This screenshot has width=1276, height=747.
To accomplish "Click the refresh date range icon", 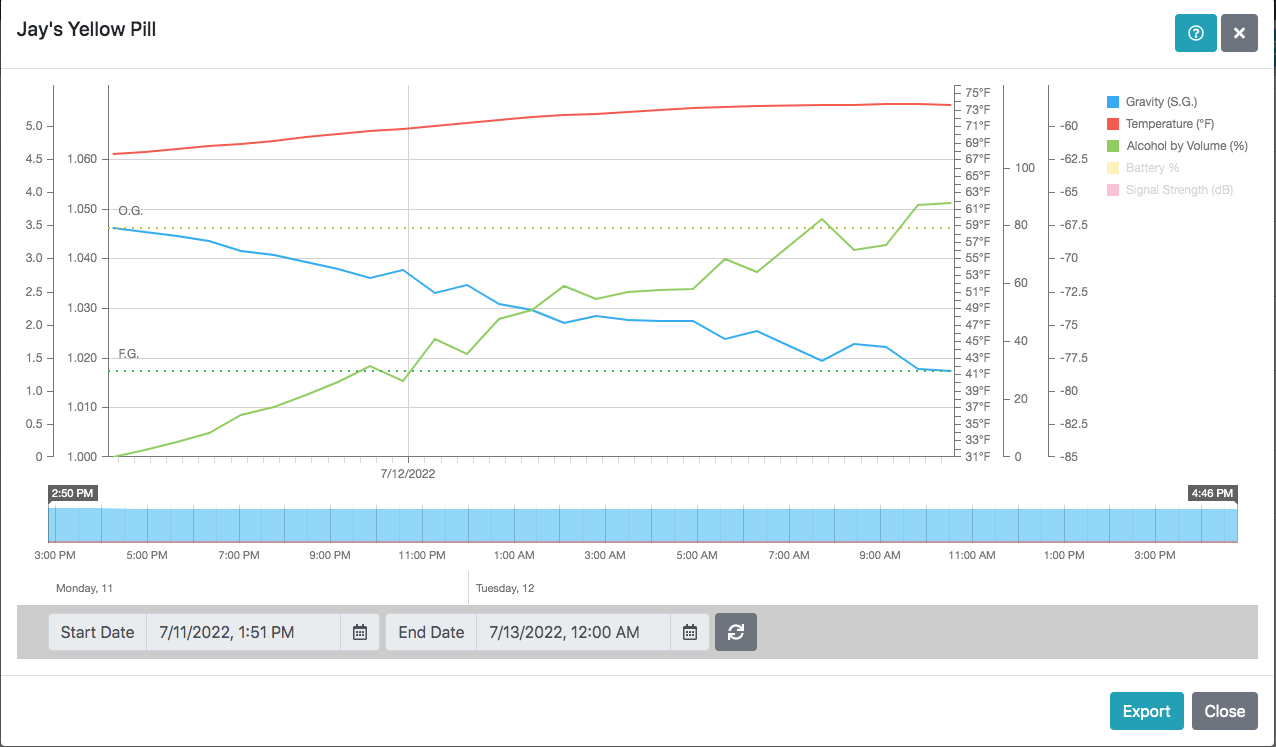I will pyautogui.click(x=736, y=632).
